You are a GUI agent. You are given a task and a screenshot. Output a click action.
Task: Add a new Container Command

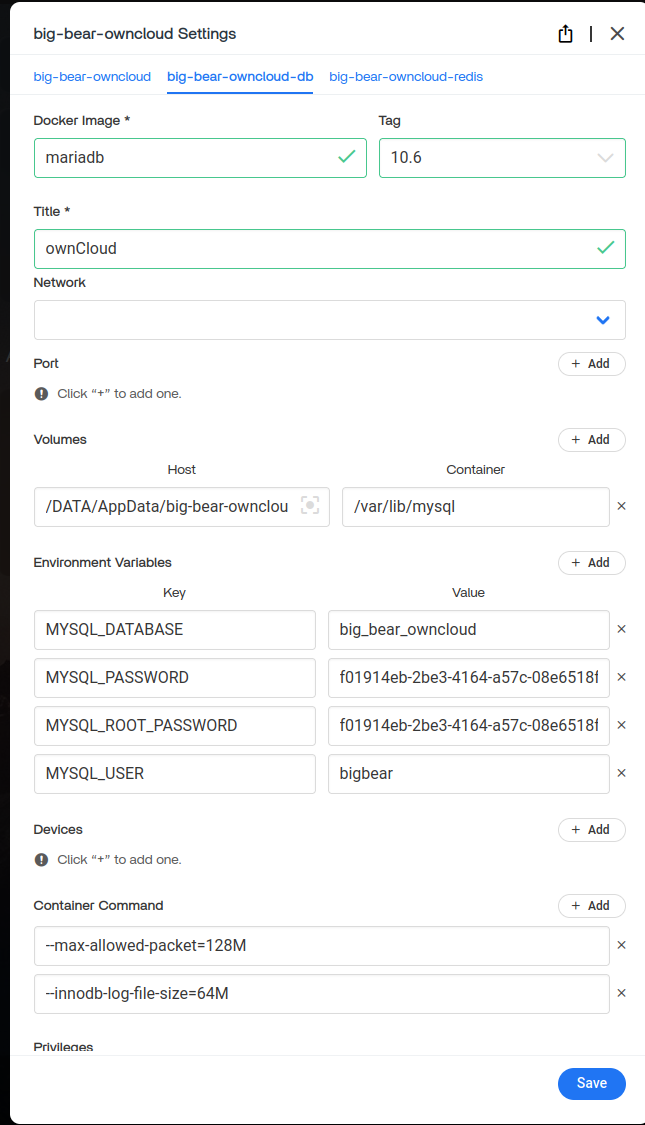pos(591,906)
